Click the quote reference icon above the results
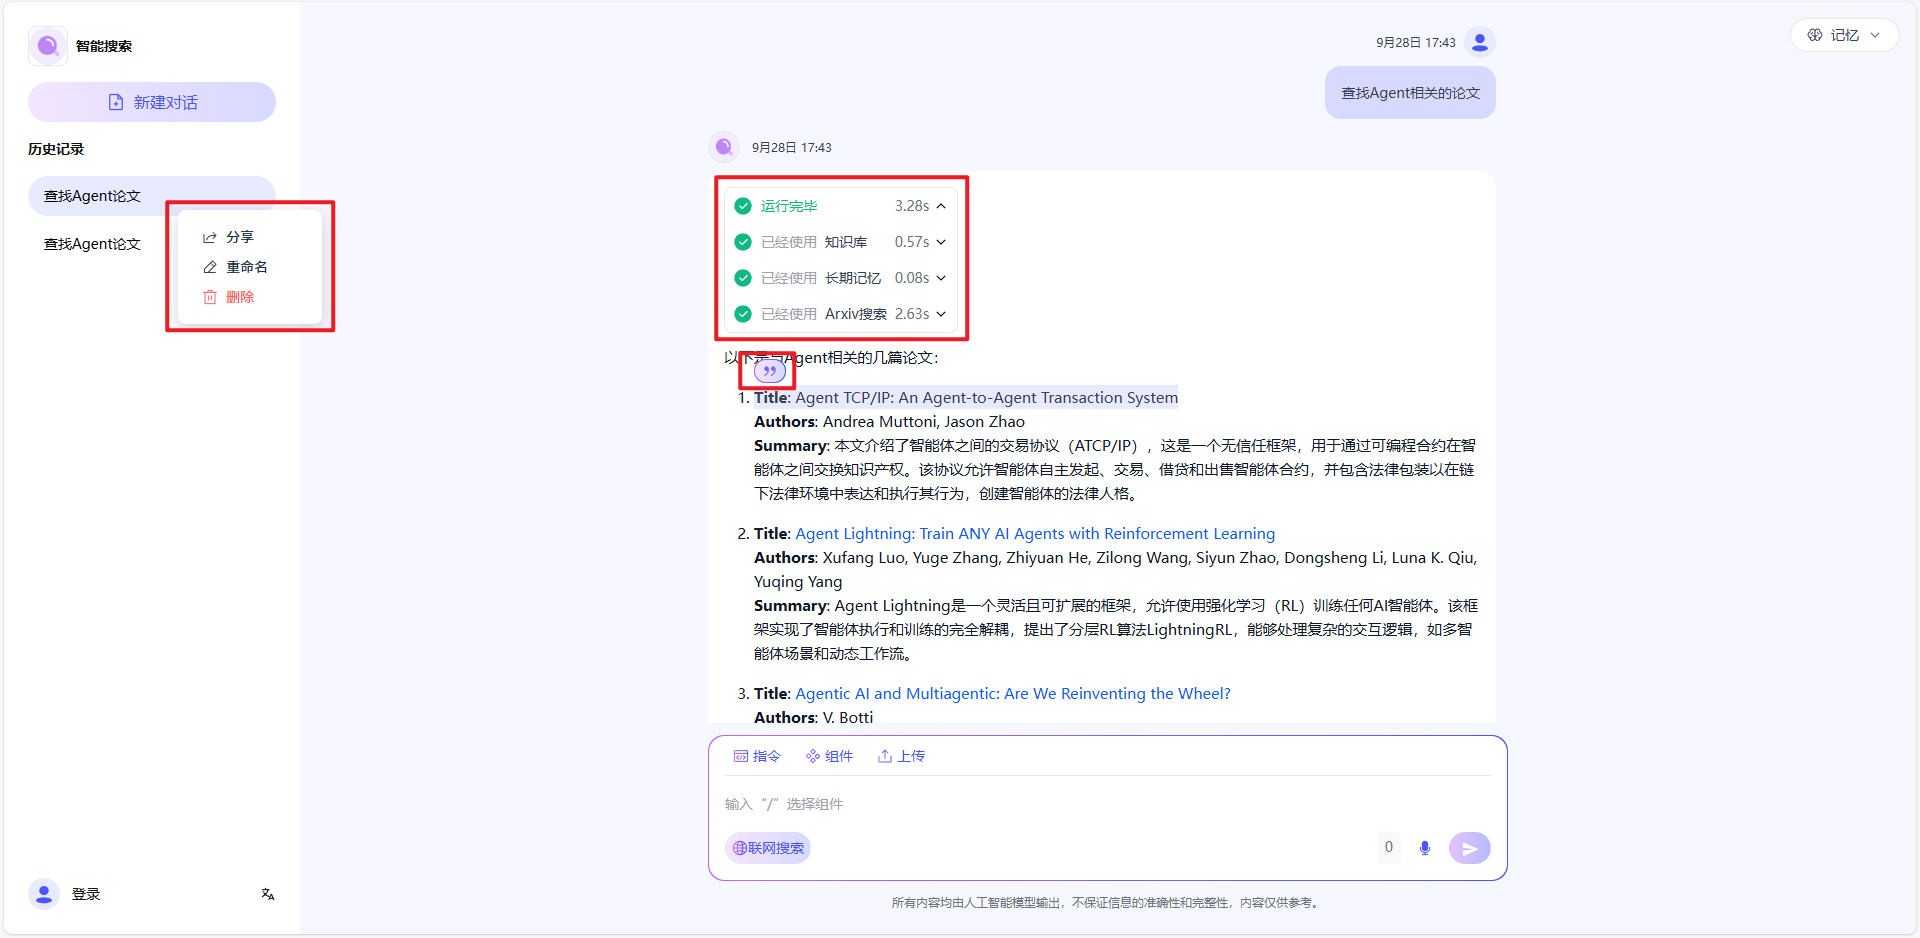 click(x=769, y=372)
